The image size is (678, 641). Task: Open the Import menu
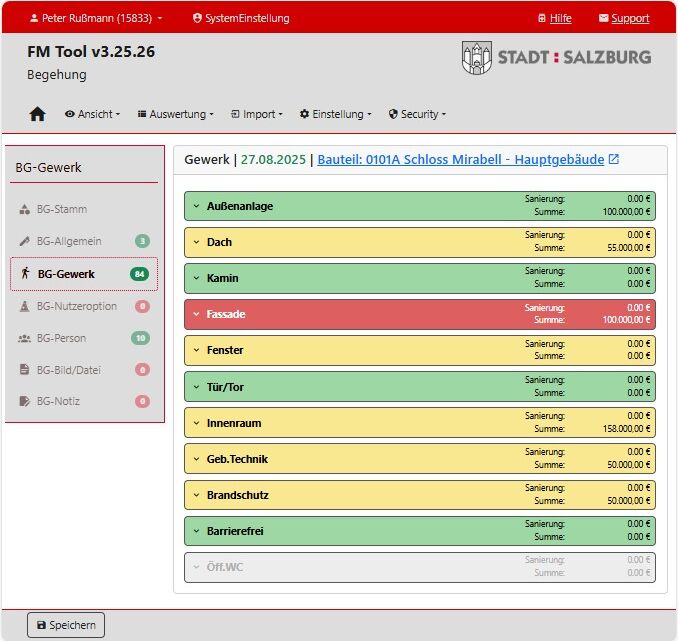(x=257, y=114)
